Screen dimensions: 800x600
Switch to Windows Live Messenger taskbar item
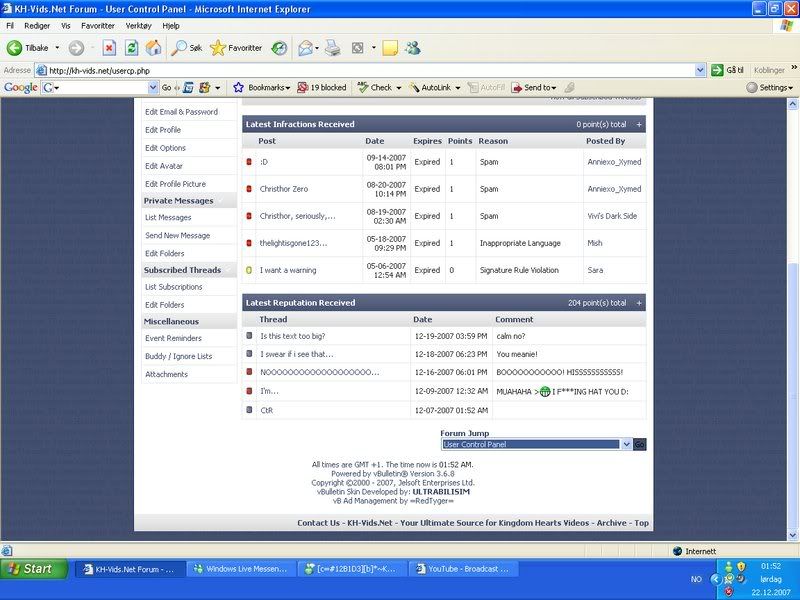pos(241,569)
